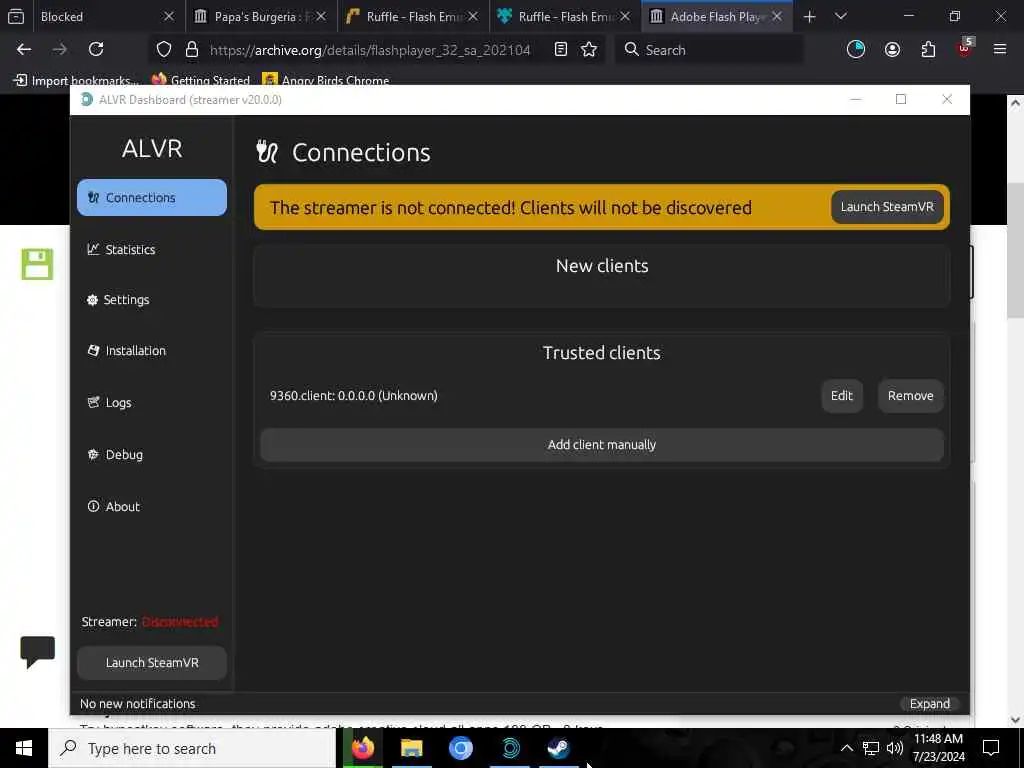This screenshot has width=1024, height=768.
Task: Edit the 9360.client trusted client
Action: pos(842,396)
